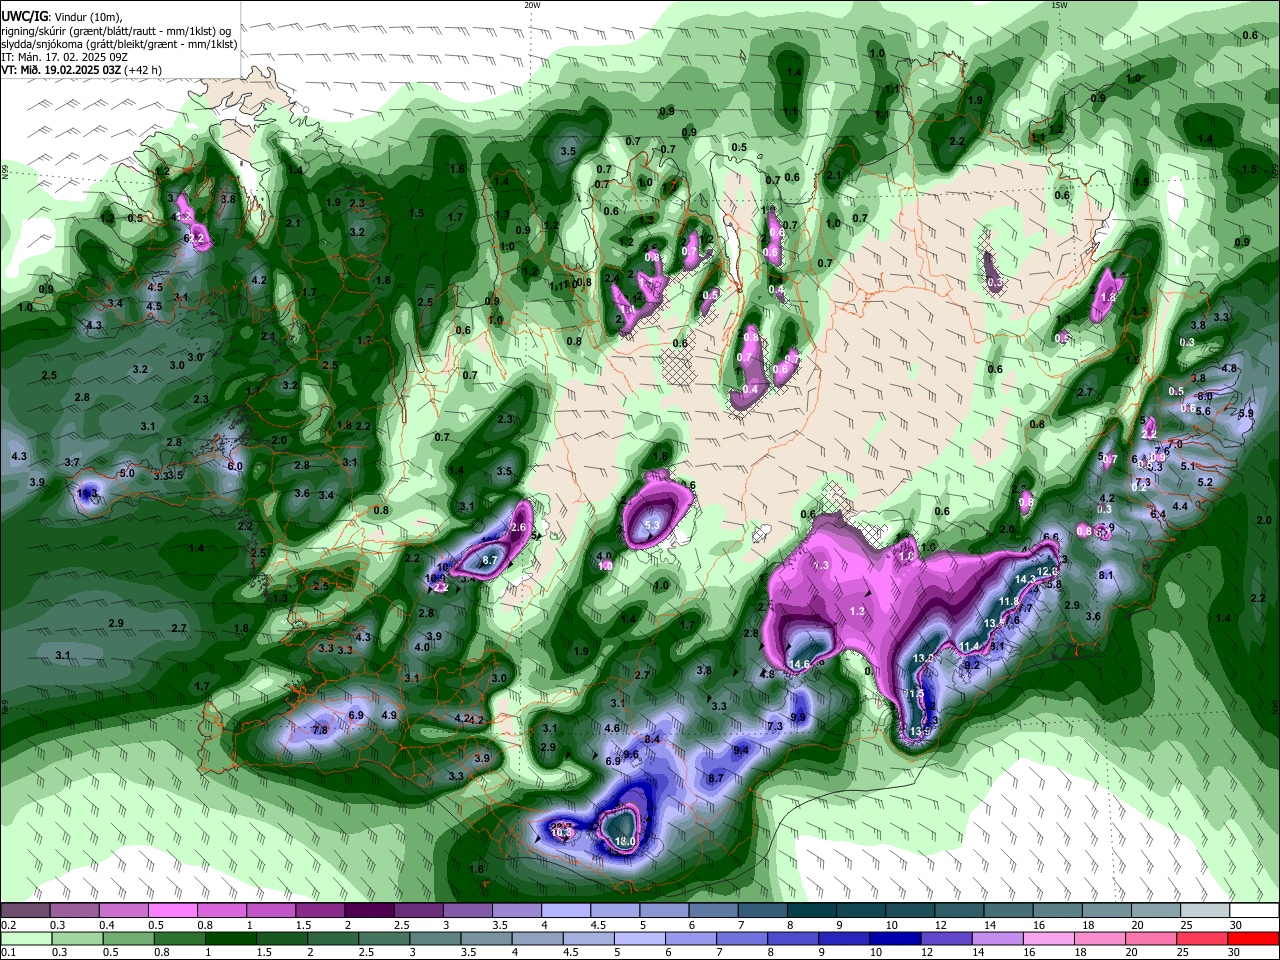Click the '7.8' value in the southwest

(320, 730)
